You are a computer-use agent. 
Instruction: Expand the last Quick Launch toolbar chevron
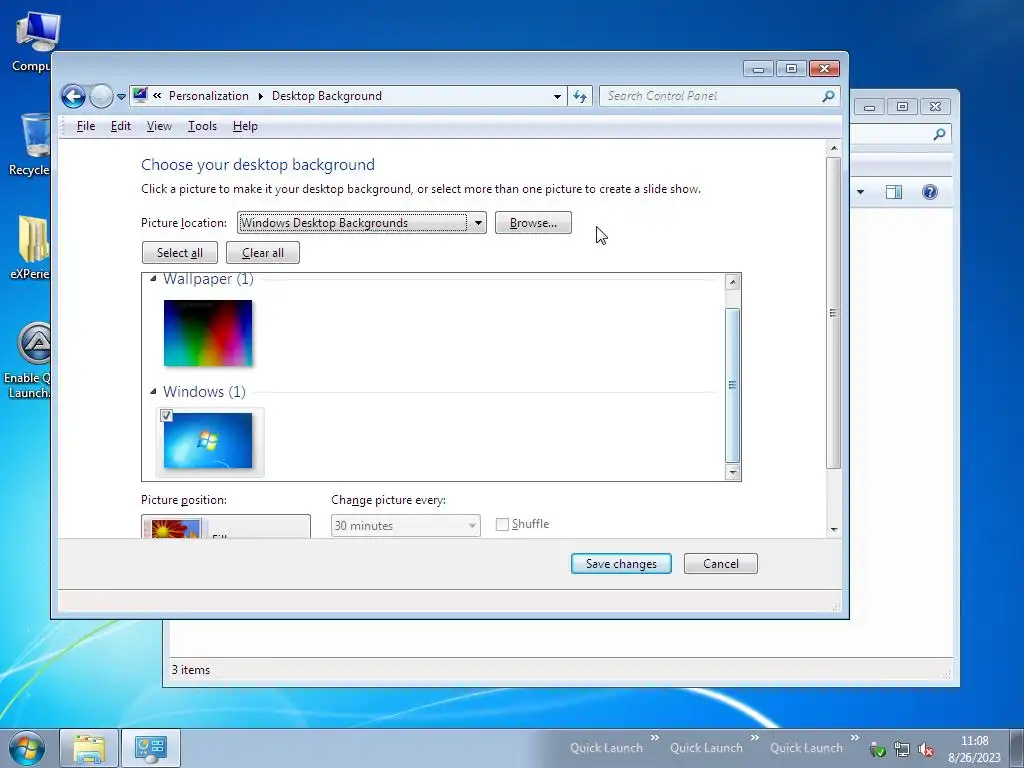point(855,738)
